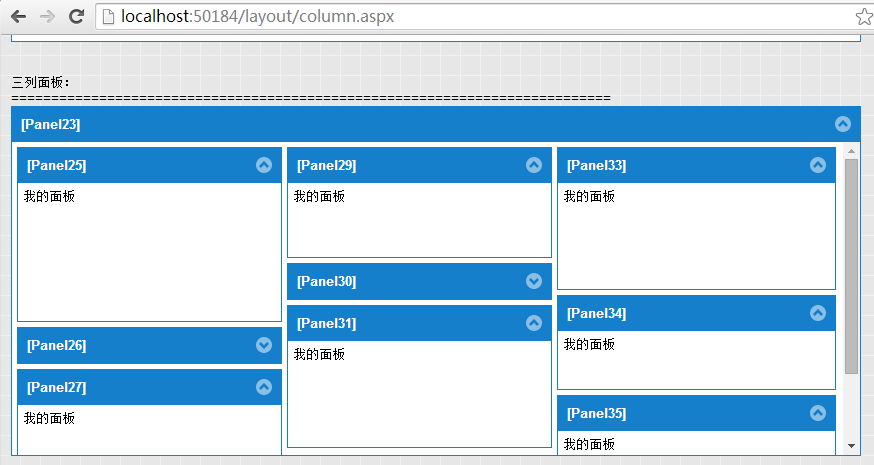874x465 pixels.
Task: Collapse Panel33 with its up-arrow icon
Action: coord(818,165)
